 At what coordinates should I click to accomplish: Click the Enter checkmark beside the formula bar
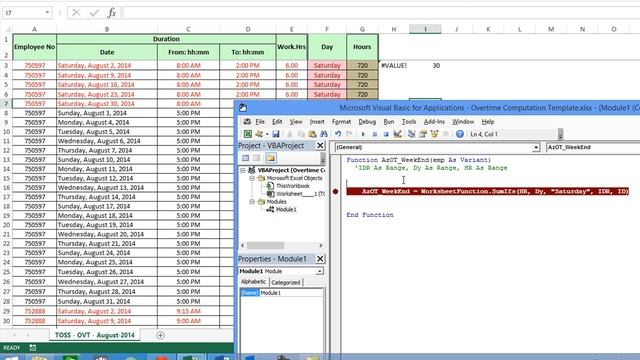click(x=94, y=13)
